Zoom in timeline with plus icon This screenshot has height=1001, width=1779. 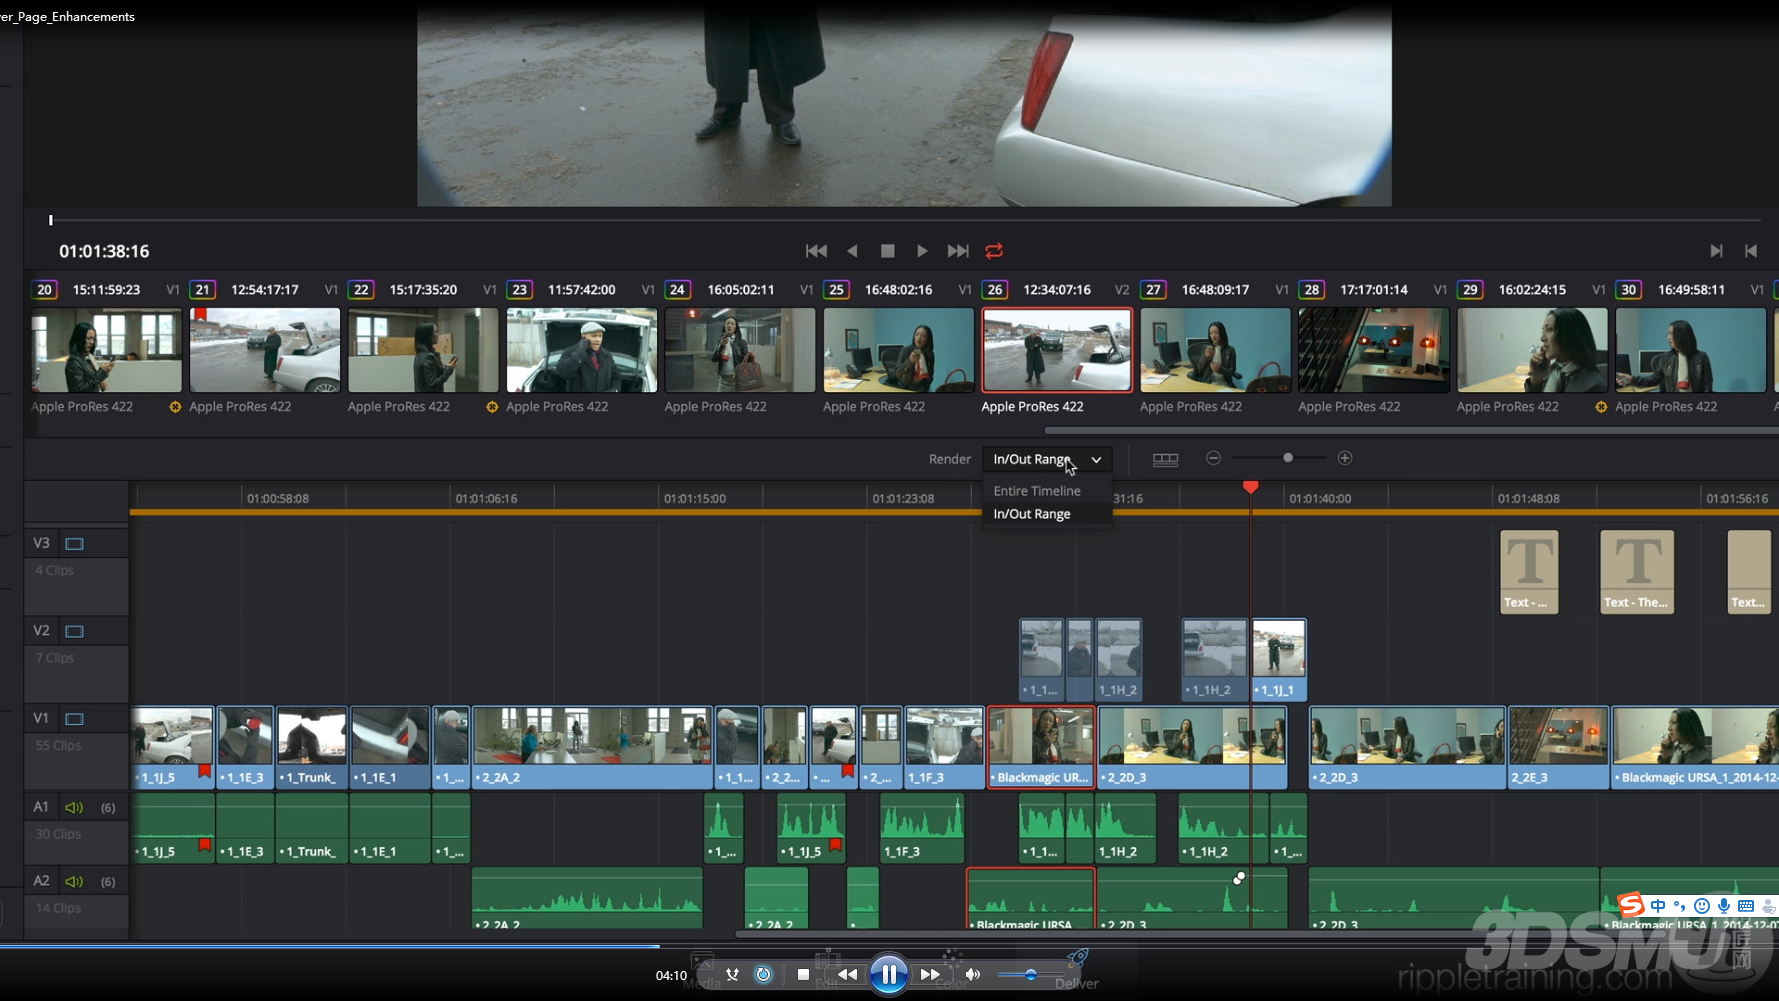point(1345,458)
